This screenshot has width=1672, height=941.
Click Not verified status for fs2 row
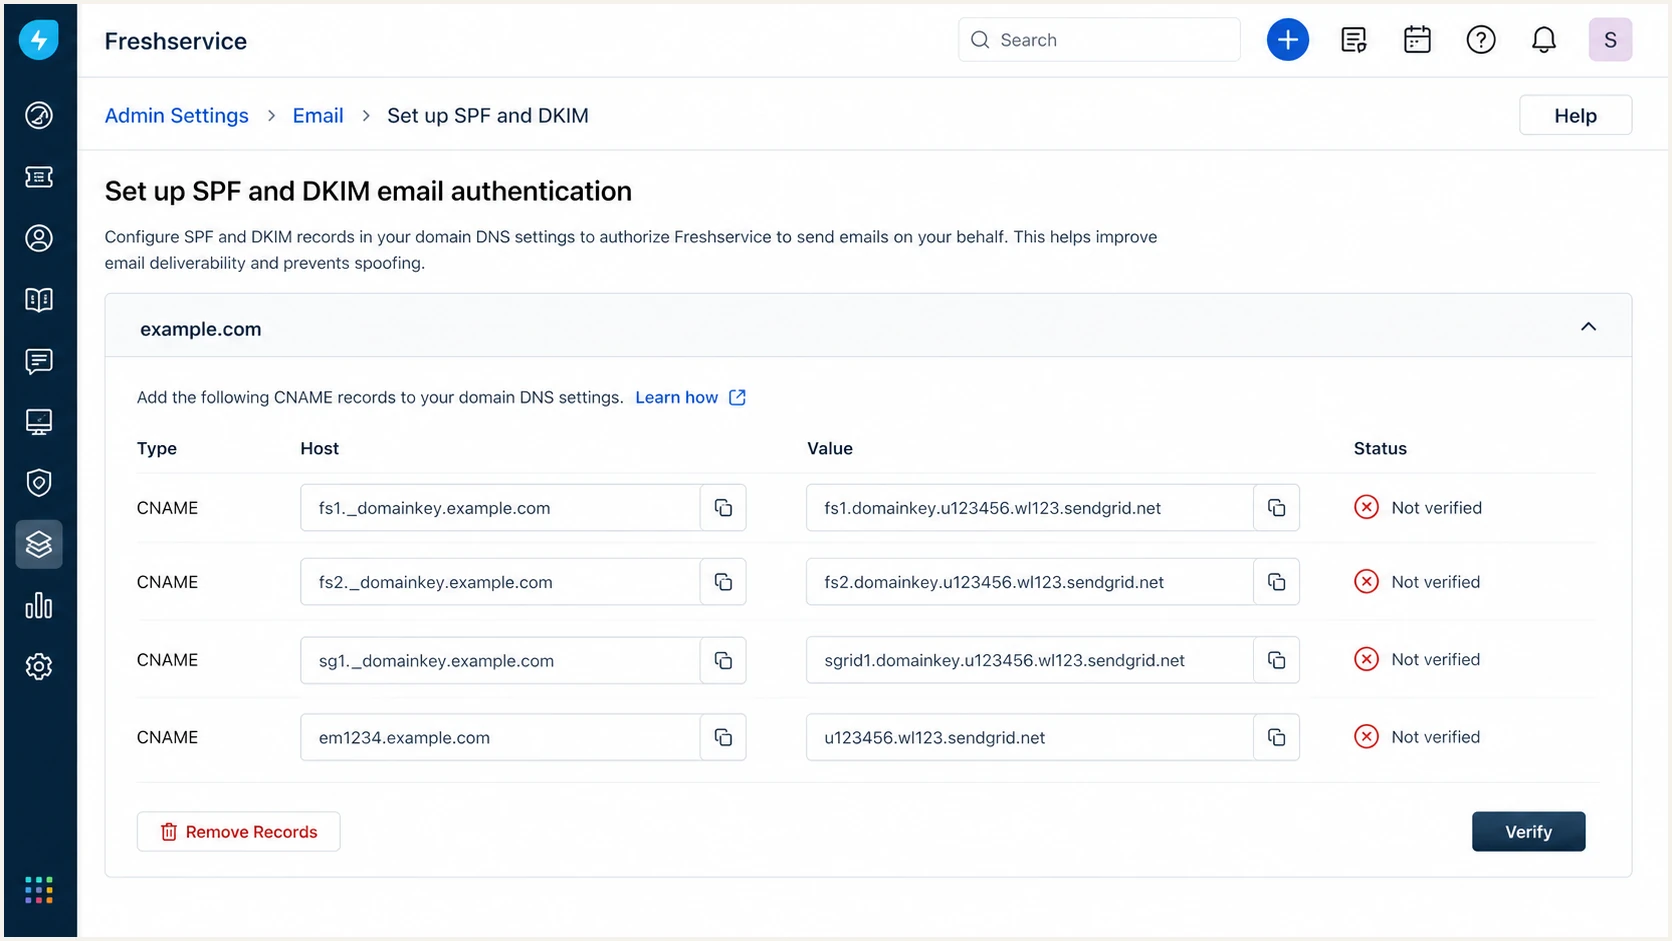[x=1417, y=582]
